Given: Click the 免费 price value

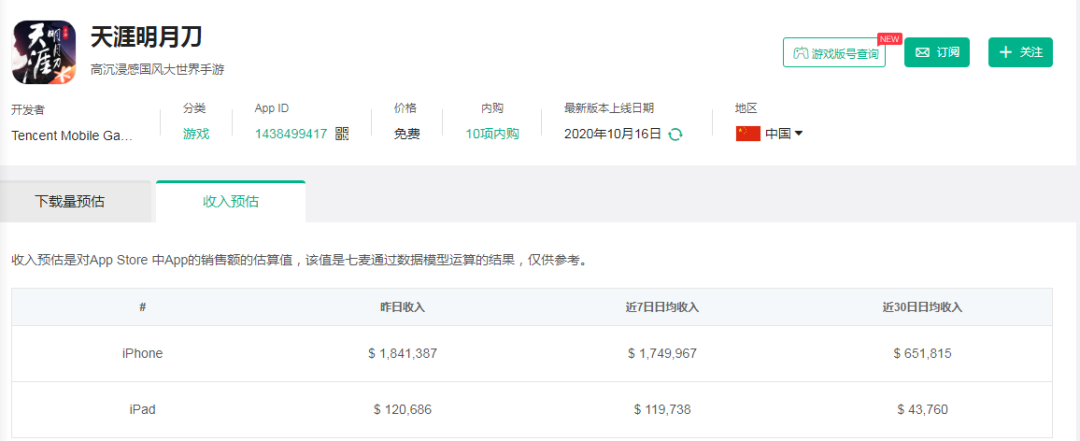Looking at the screenshot, I should click(406, 134).
